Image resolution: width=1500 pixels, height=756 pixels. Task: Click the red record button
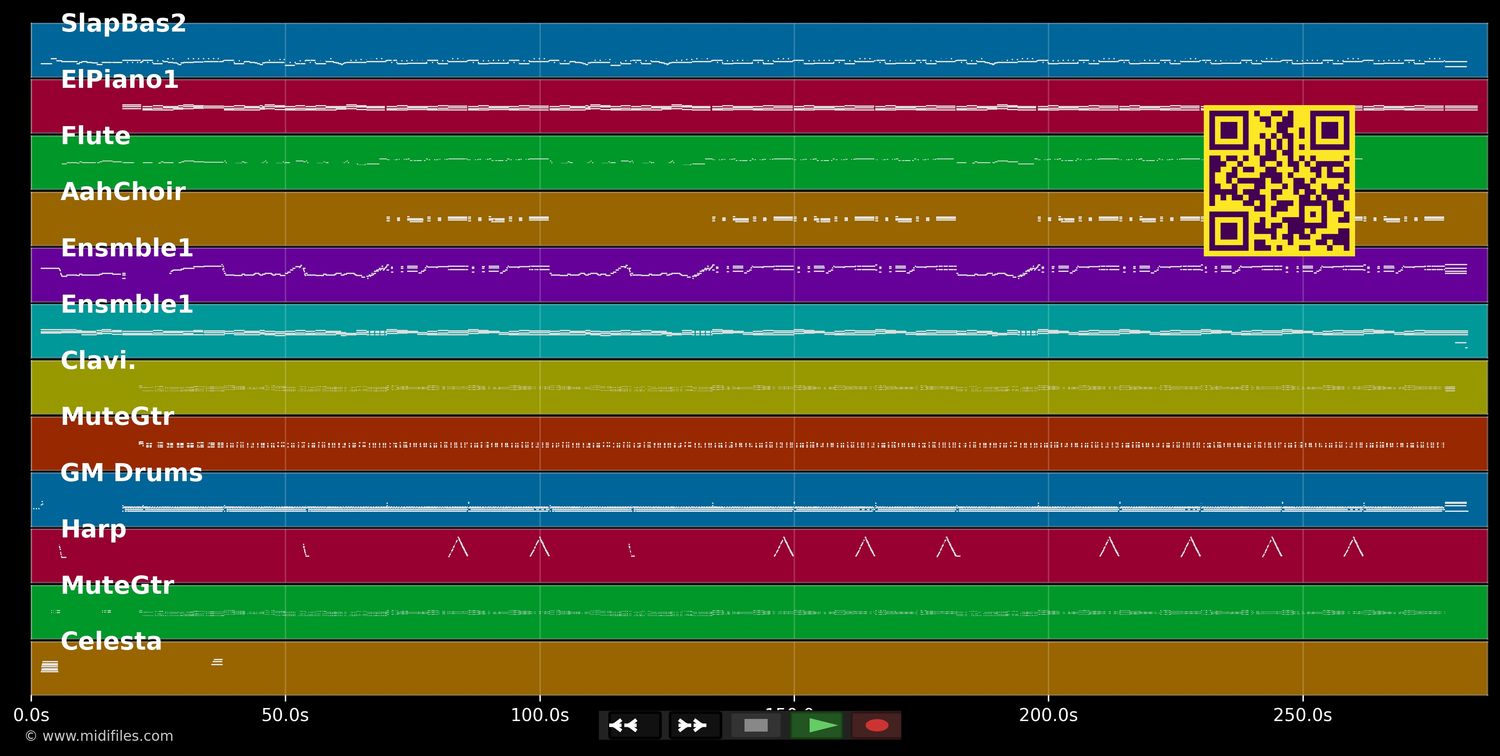coord(877,725)
